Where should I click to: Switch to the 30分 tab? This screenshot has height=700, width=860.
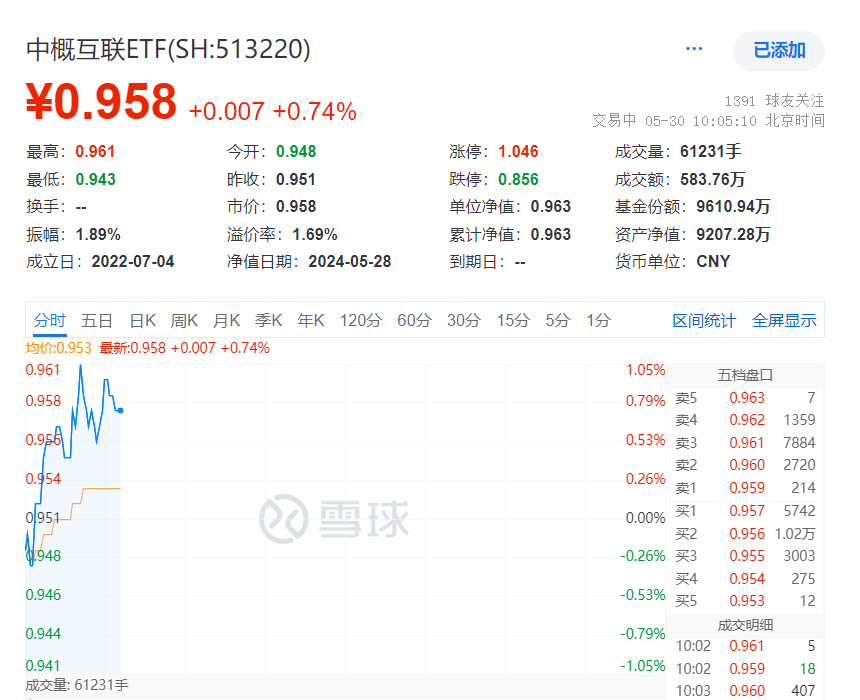pyautogui.click(x=463, y=321)
